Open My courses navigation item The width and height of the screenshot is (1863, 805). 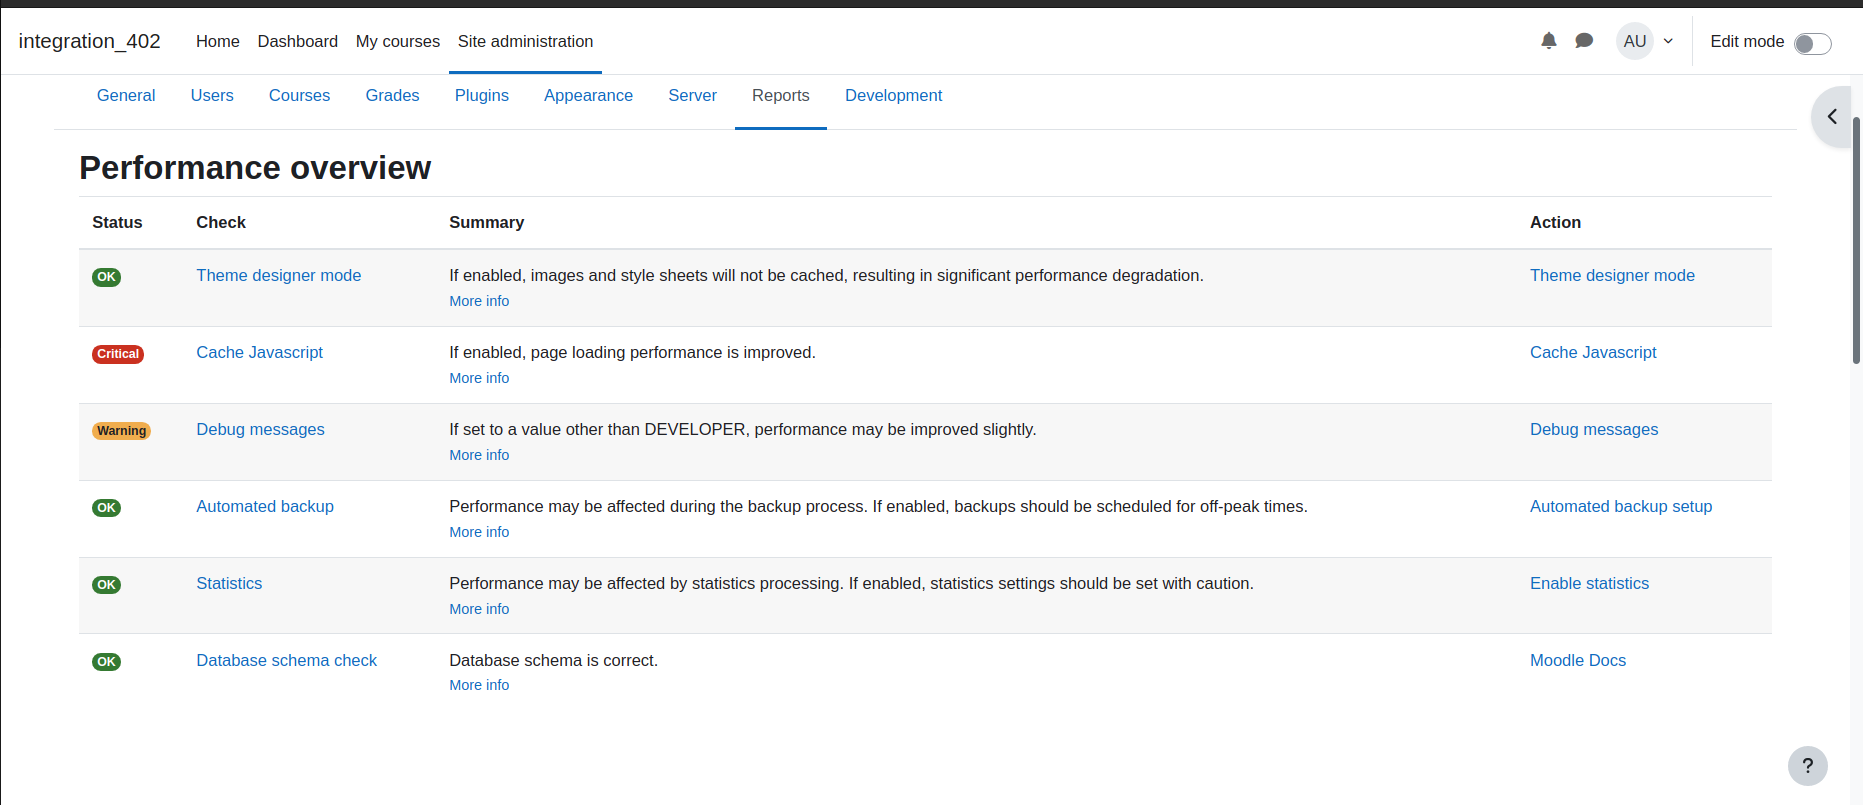398,41
